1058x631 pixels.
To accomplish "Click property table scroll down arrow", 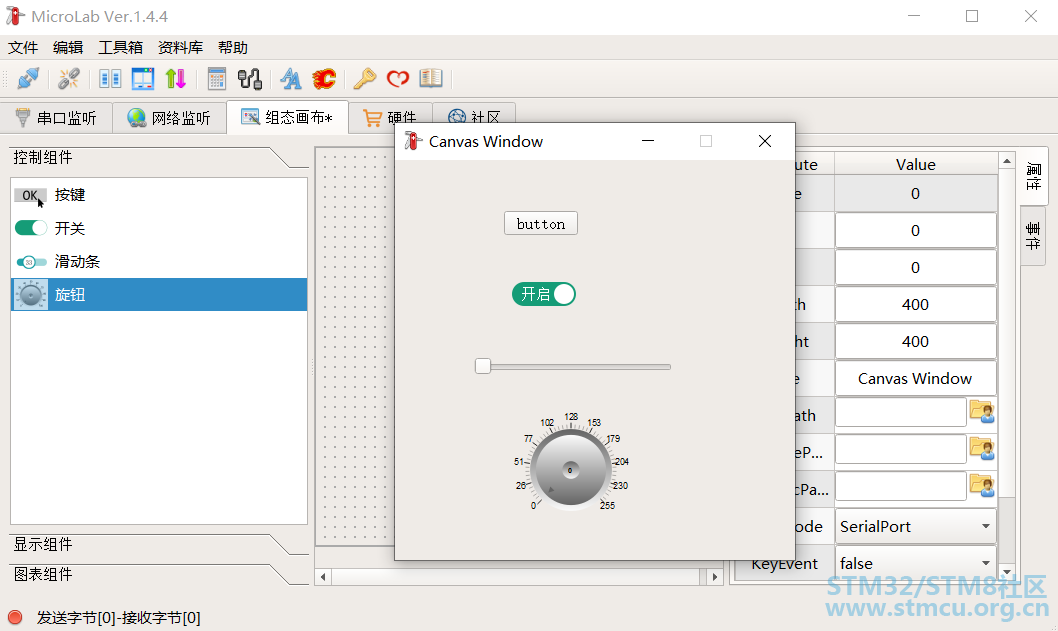I will tap(1007, 572).
